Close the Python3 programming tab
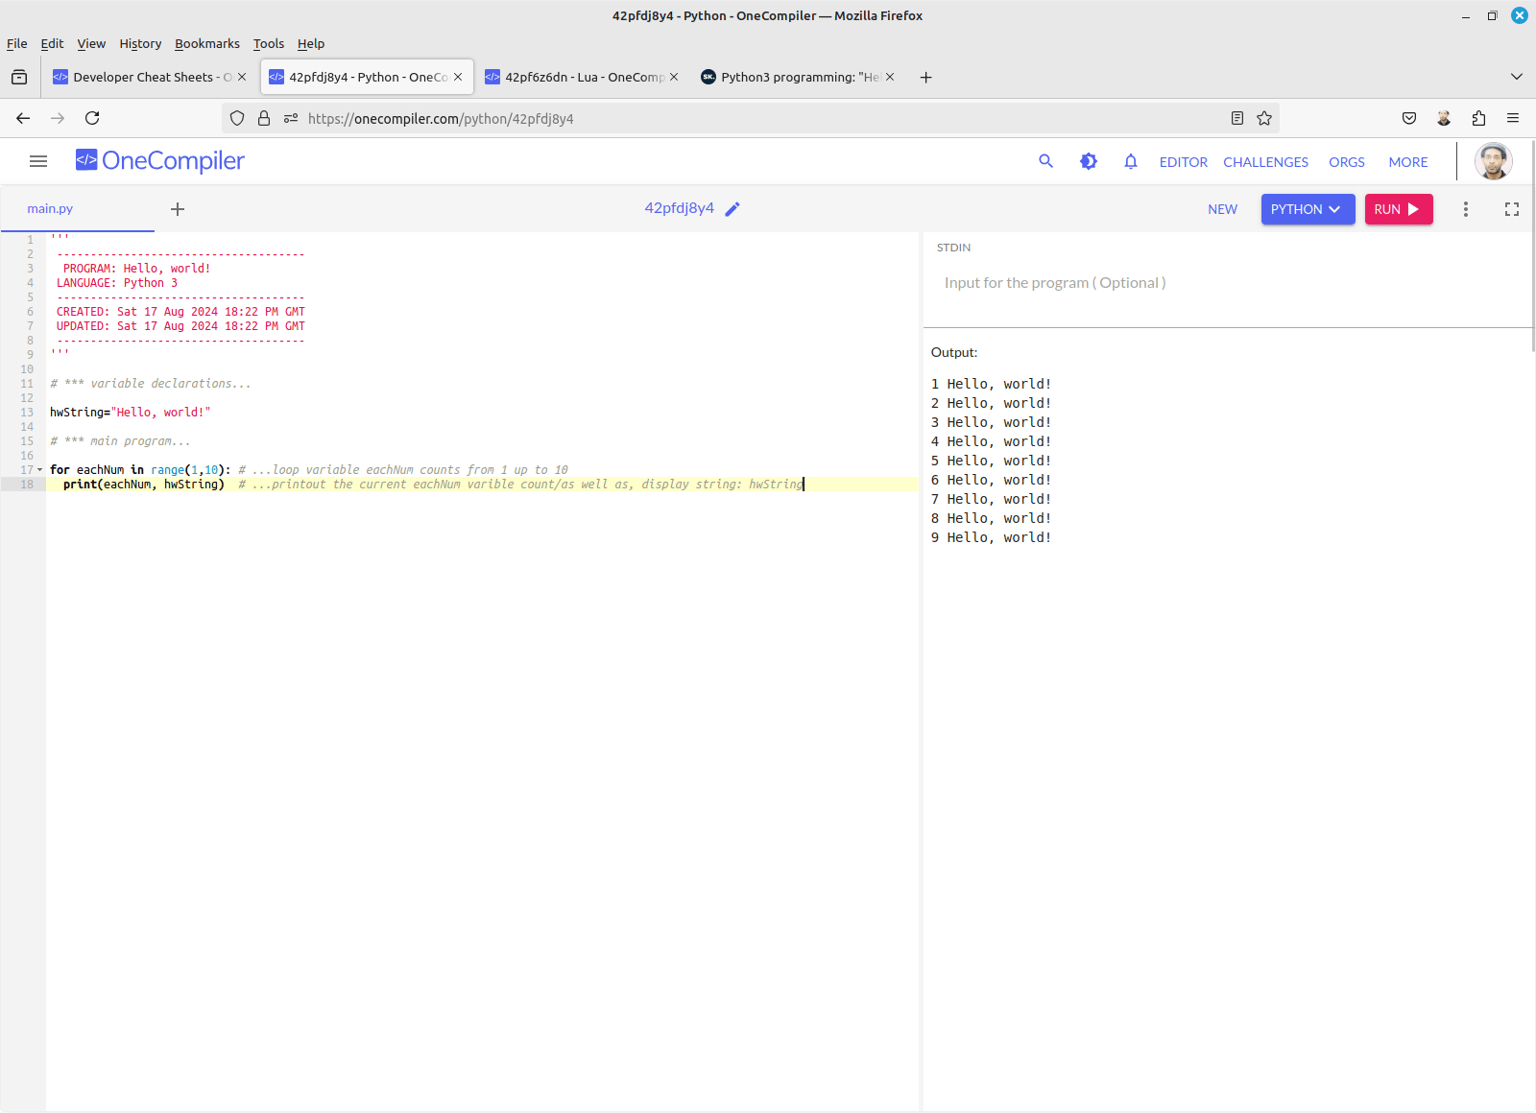The height and width of the screenshot is (1113, 1536). click(x=890, y=77)
